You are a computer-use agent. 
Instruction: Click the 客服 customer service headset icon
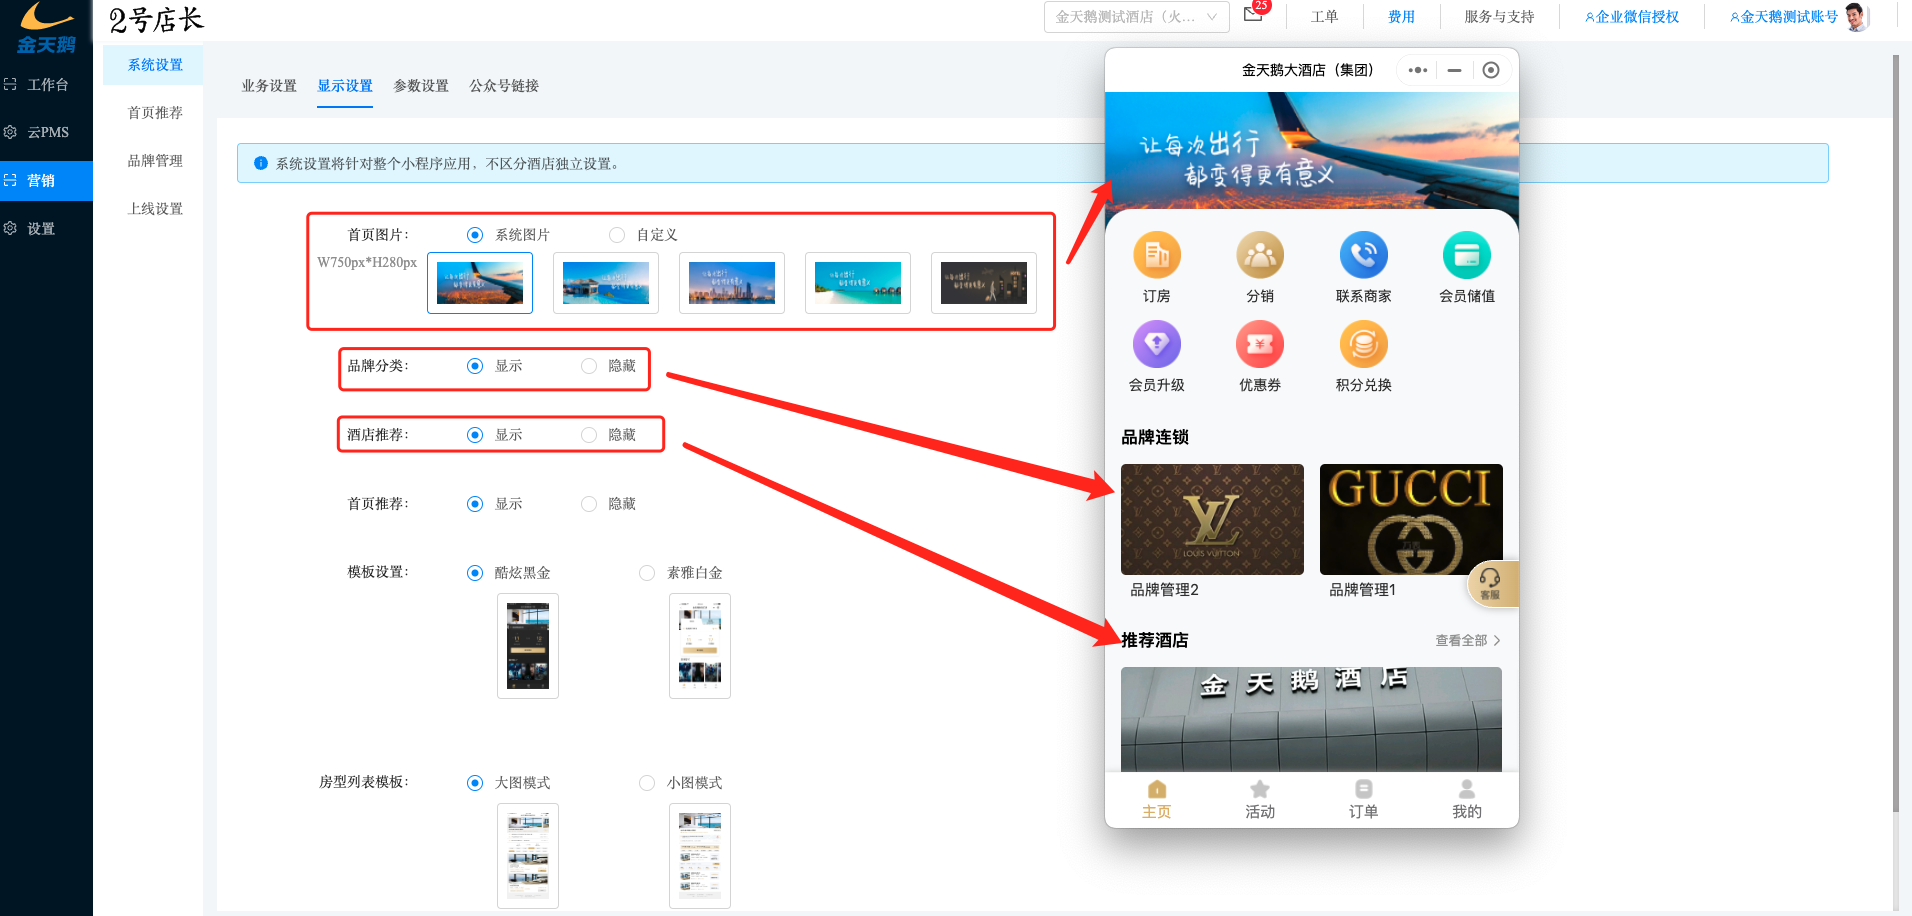1492,584
